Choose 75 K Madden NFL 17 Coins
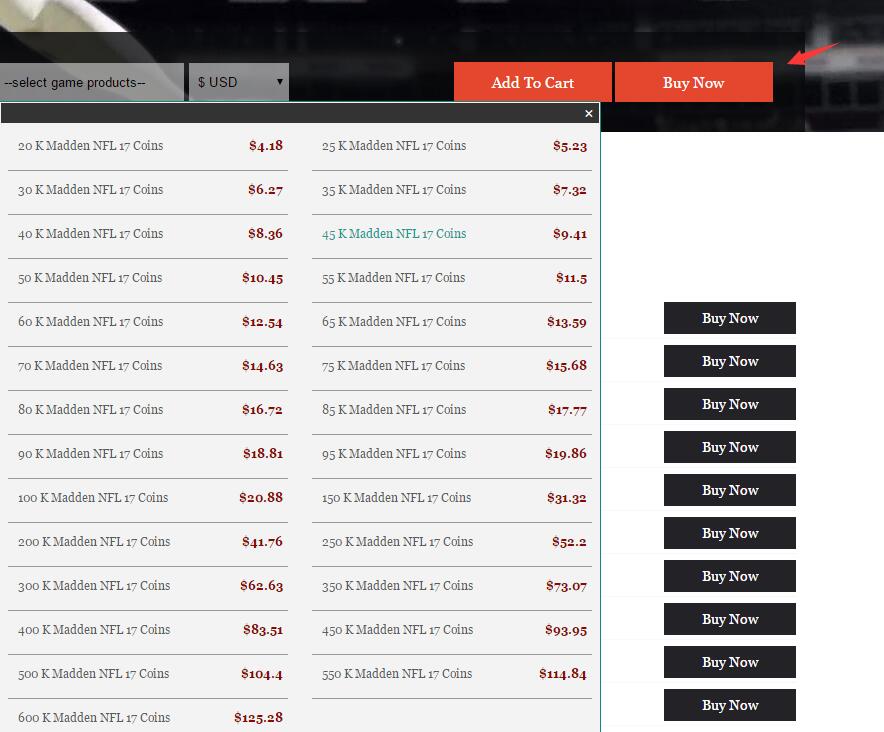884x732 pixels. (394, 365)
